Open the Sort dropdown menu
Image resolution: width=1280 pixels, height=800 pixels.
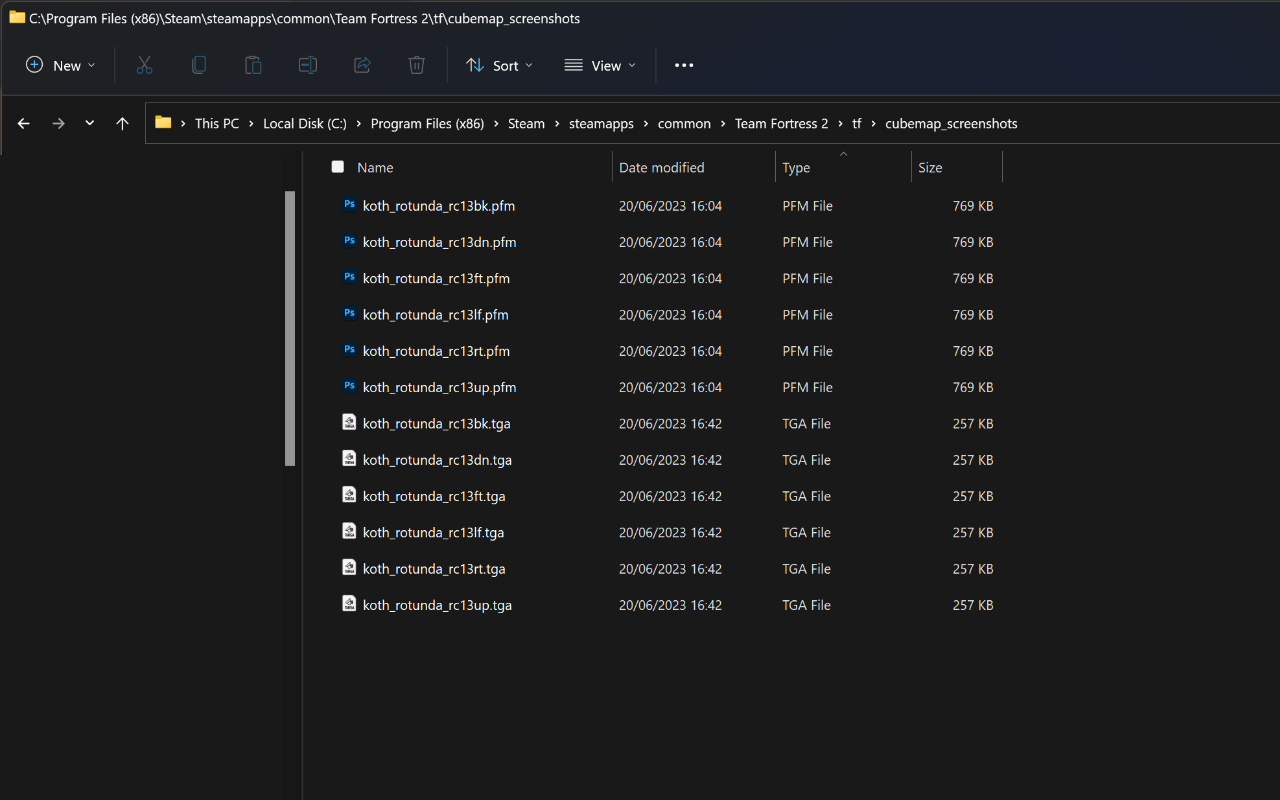tap(499, 65)
